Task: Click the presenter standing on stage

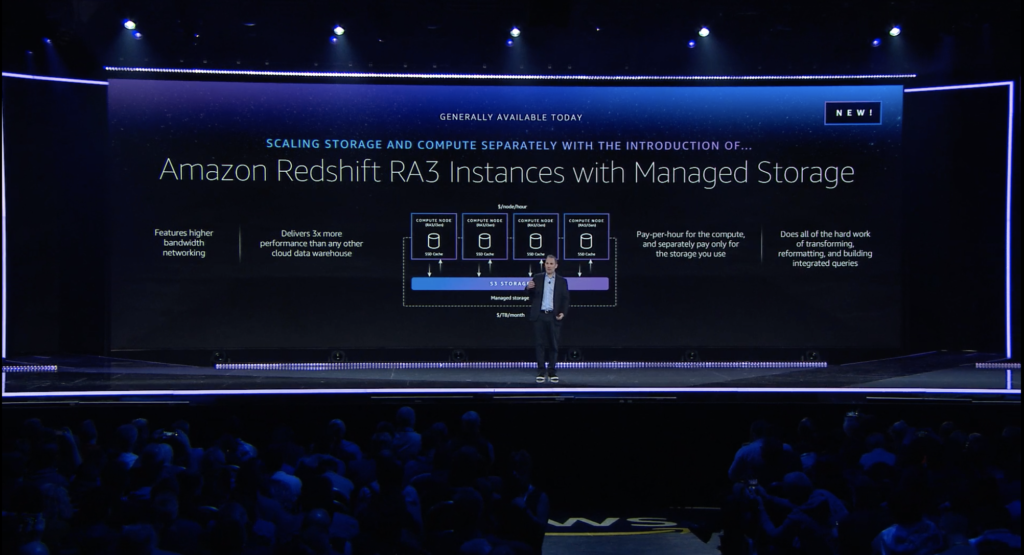Action: [x=548, y=318]
